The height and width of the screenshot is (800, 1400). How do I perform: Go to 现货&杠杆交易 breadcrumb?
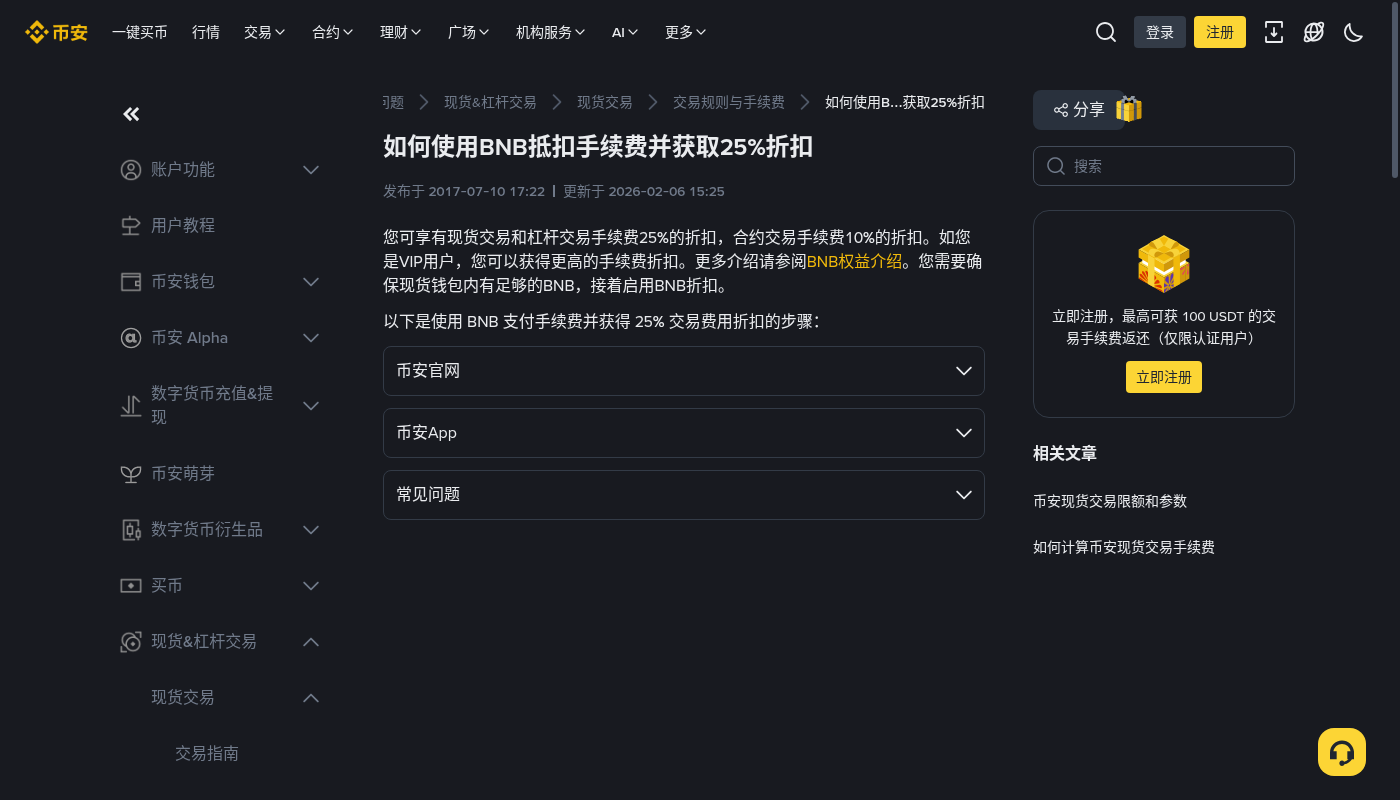(490, 102)
